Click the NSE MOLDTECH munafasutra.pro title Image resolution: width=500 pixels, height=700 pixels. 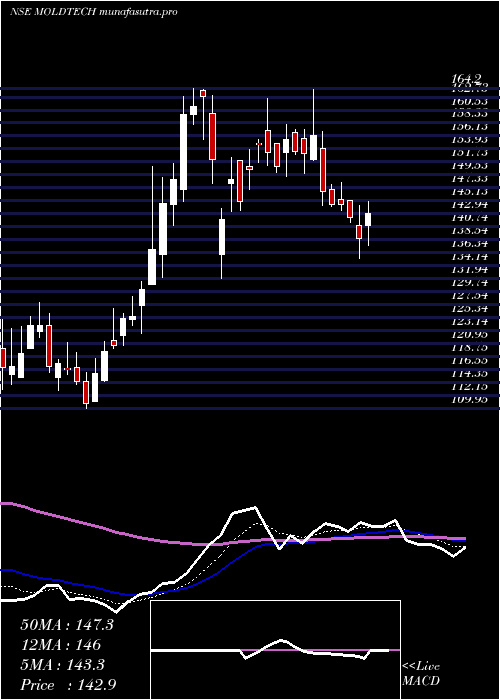point(94,12)
